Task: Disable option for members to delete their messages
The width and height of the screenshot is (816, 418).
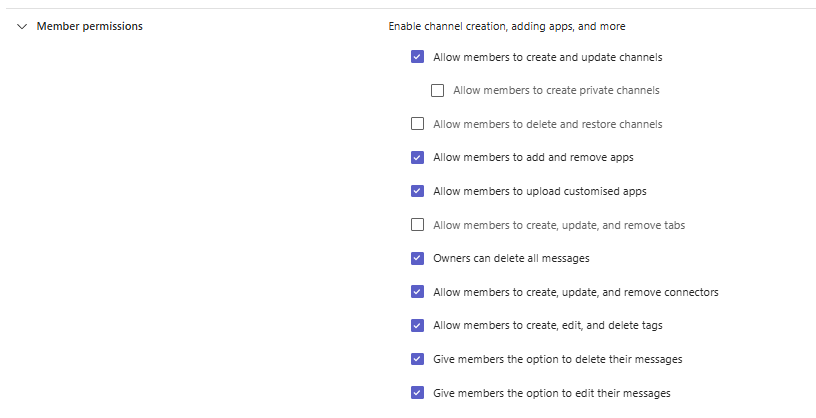Action: [x=417, y=359]
